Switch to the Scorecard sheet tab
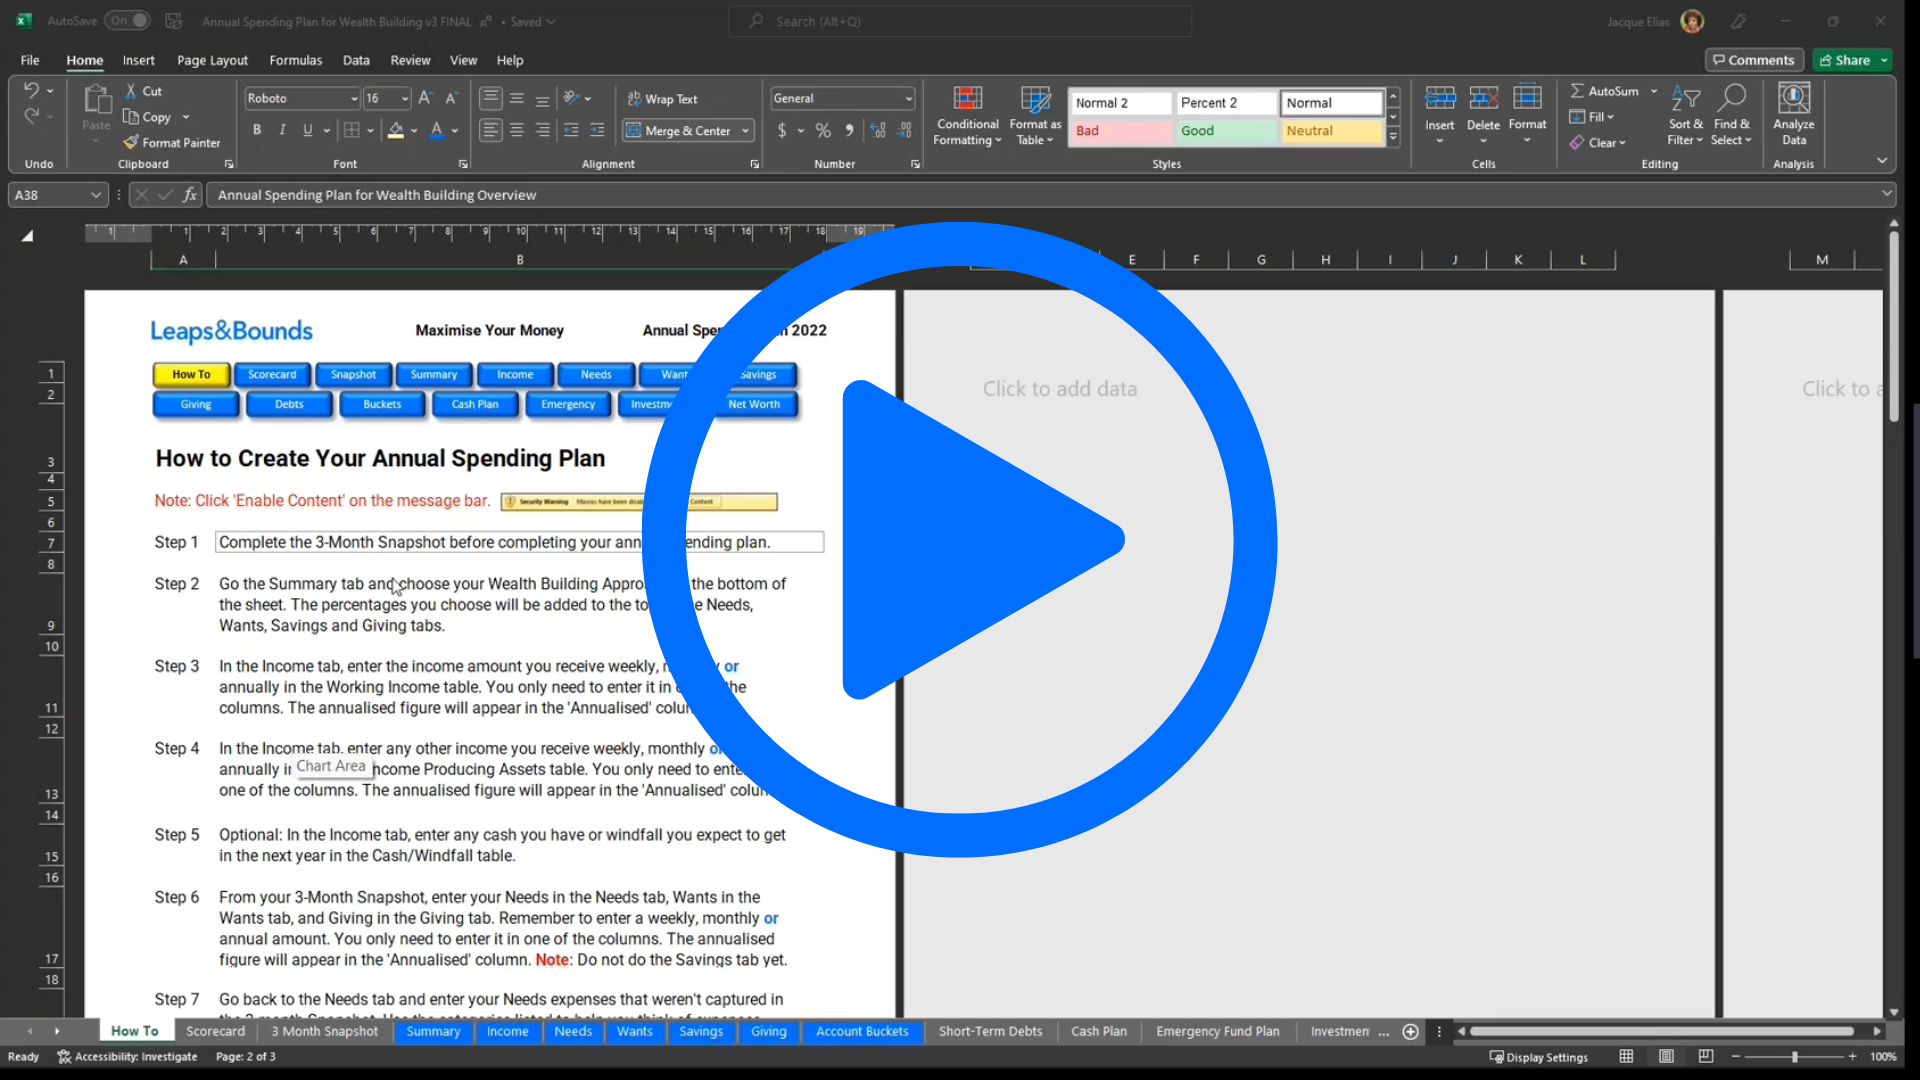Image resolution: width=1920 pixels, height=1080 pixels. pyautogui.click(x=215, y=1031)
